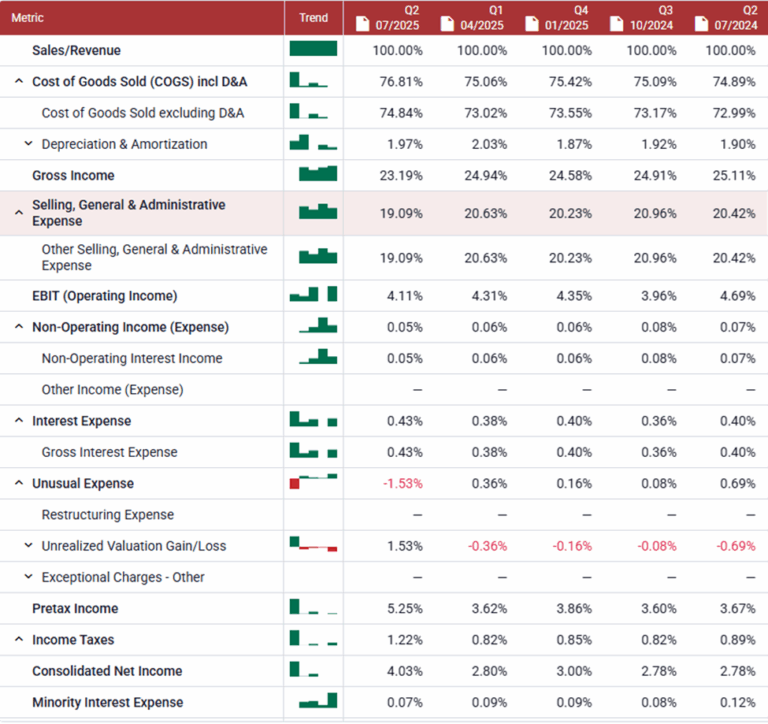The image size is (768, 724).
Task: Expand the Exceptional Charges - Other row
Action: 29,577
